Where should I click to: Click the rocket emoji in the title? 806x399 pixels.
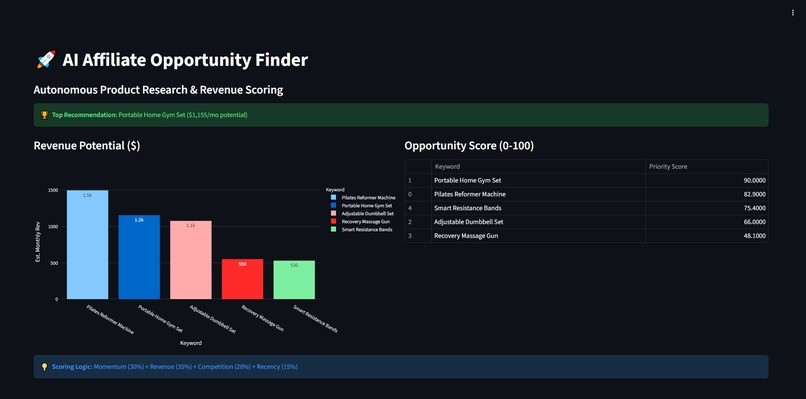[46, 60]
